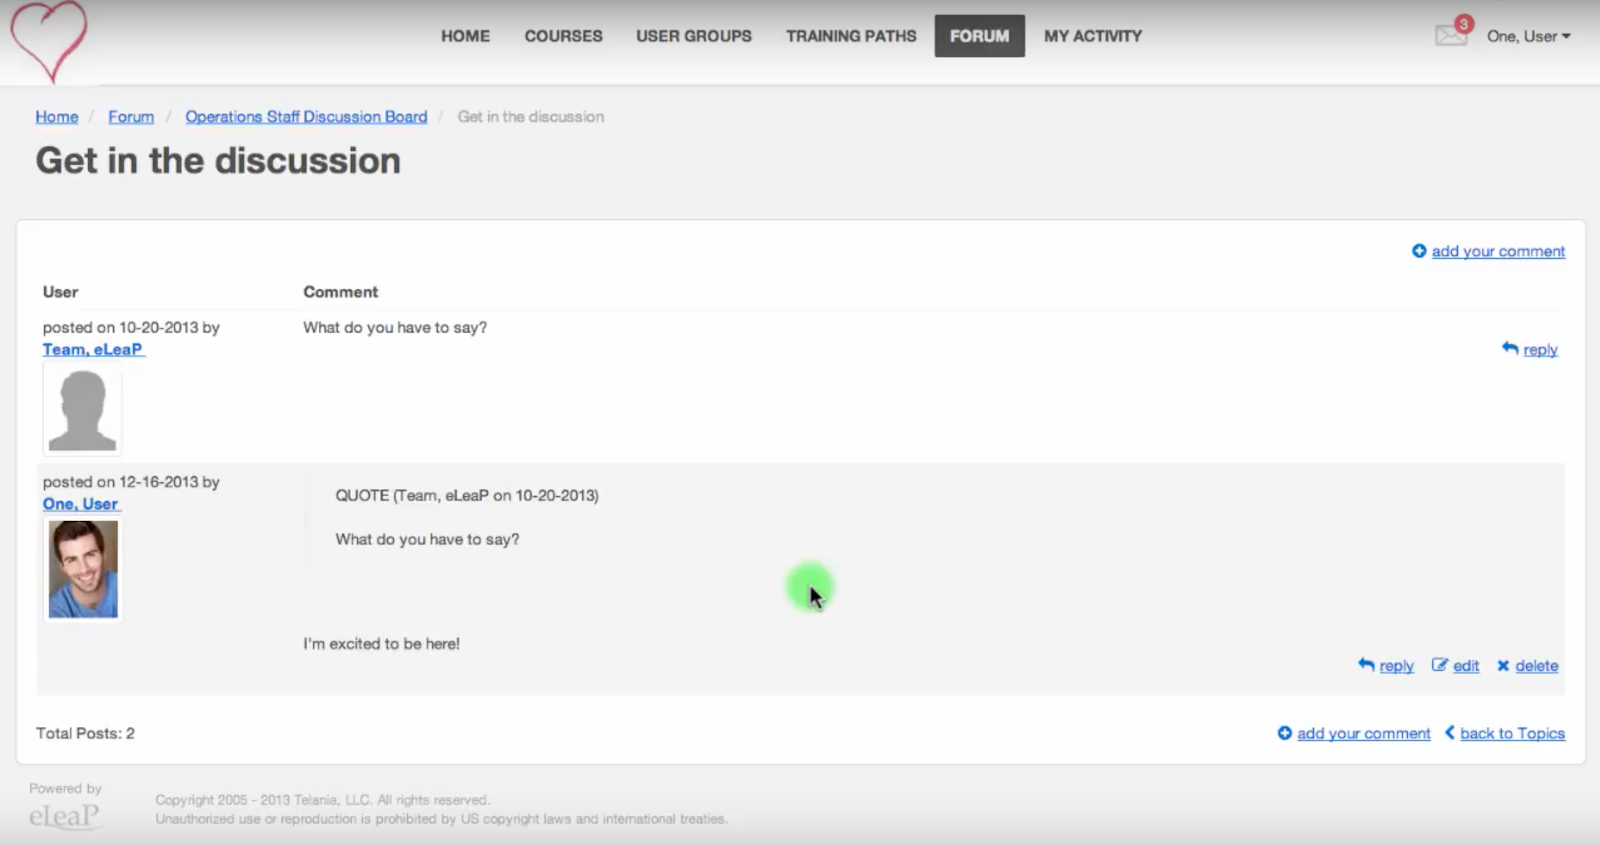This screenshot has height=845, width=1600.
Task: Click One, User's profile photo
Action: [83, 569]
